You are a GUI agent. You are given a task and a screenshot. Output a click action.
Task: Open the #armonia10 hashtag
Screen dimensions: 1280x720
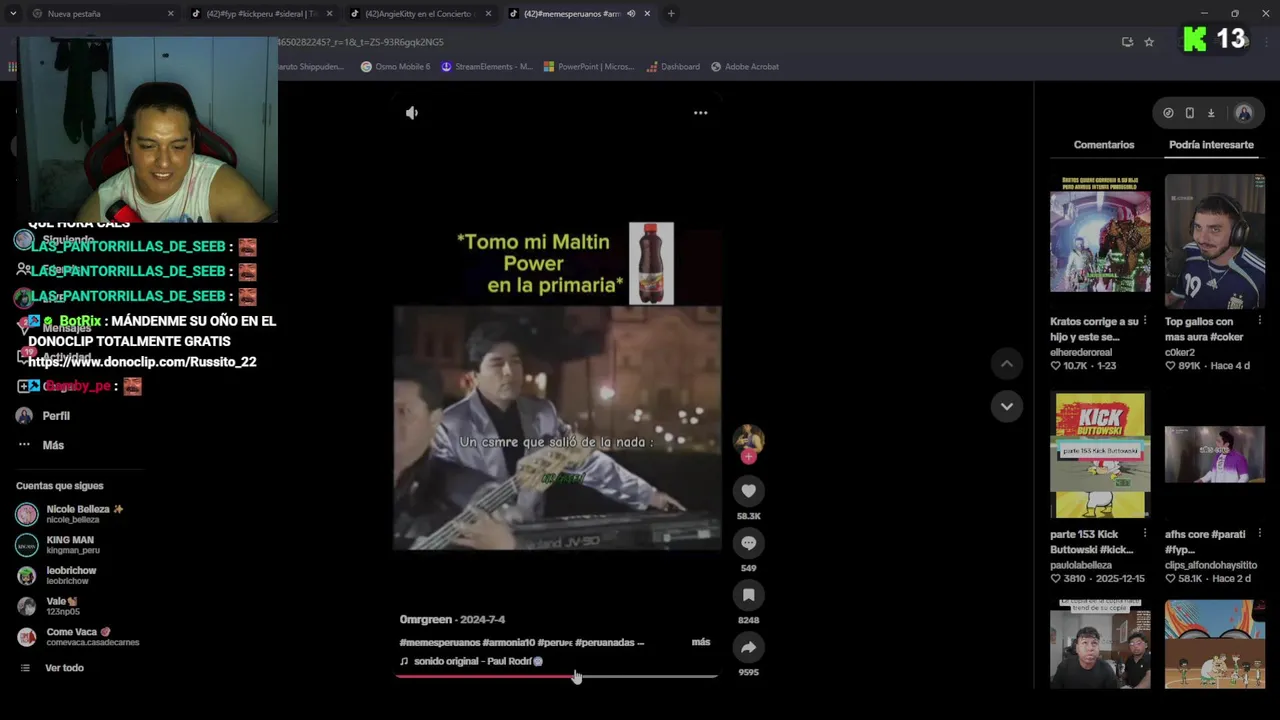[508, 643]
